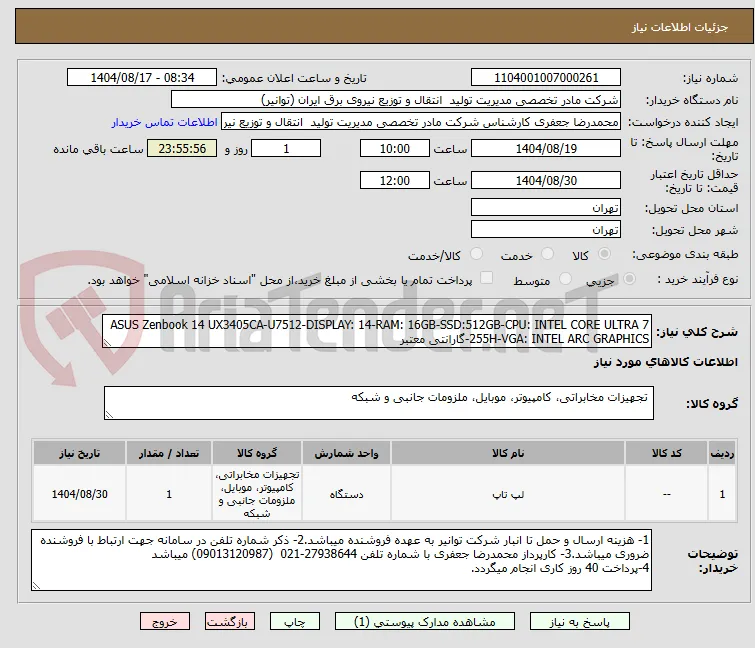Click the 'چاپ' print button
This screenshot has width=755, height=648.
294,622
